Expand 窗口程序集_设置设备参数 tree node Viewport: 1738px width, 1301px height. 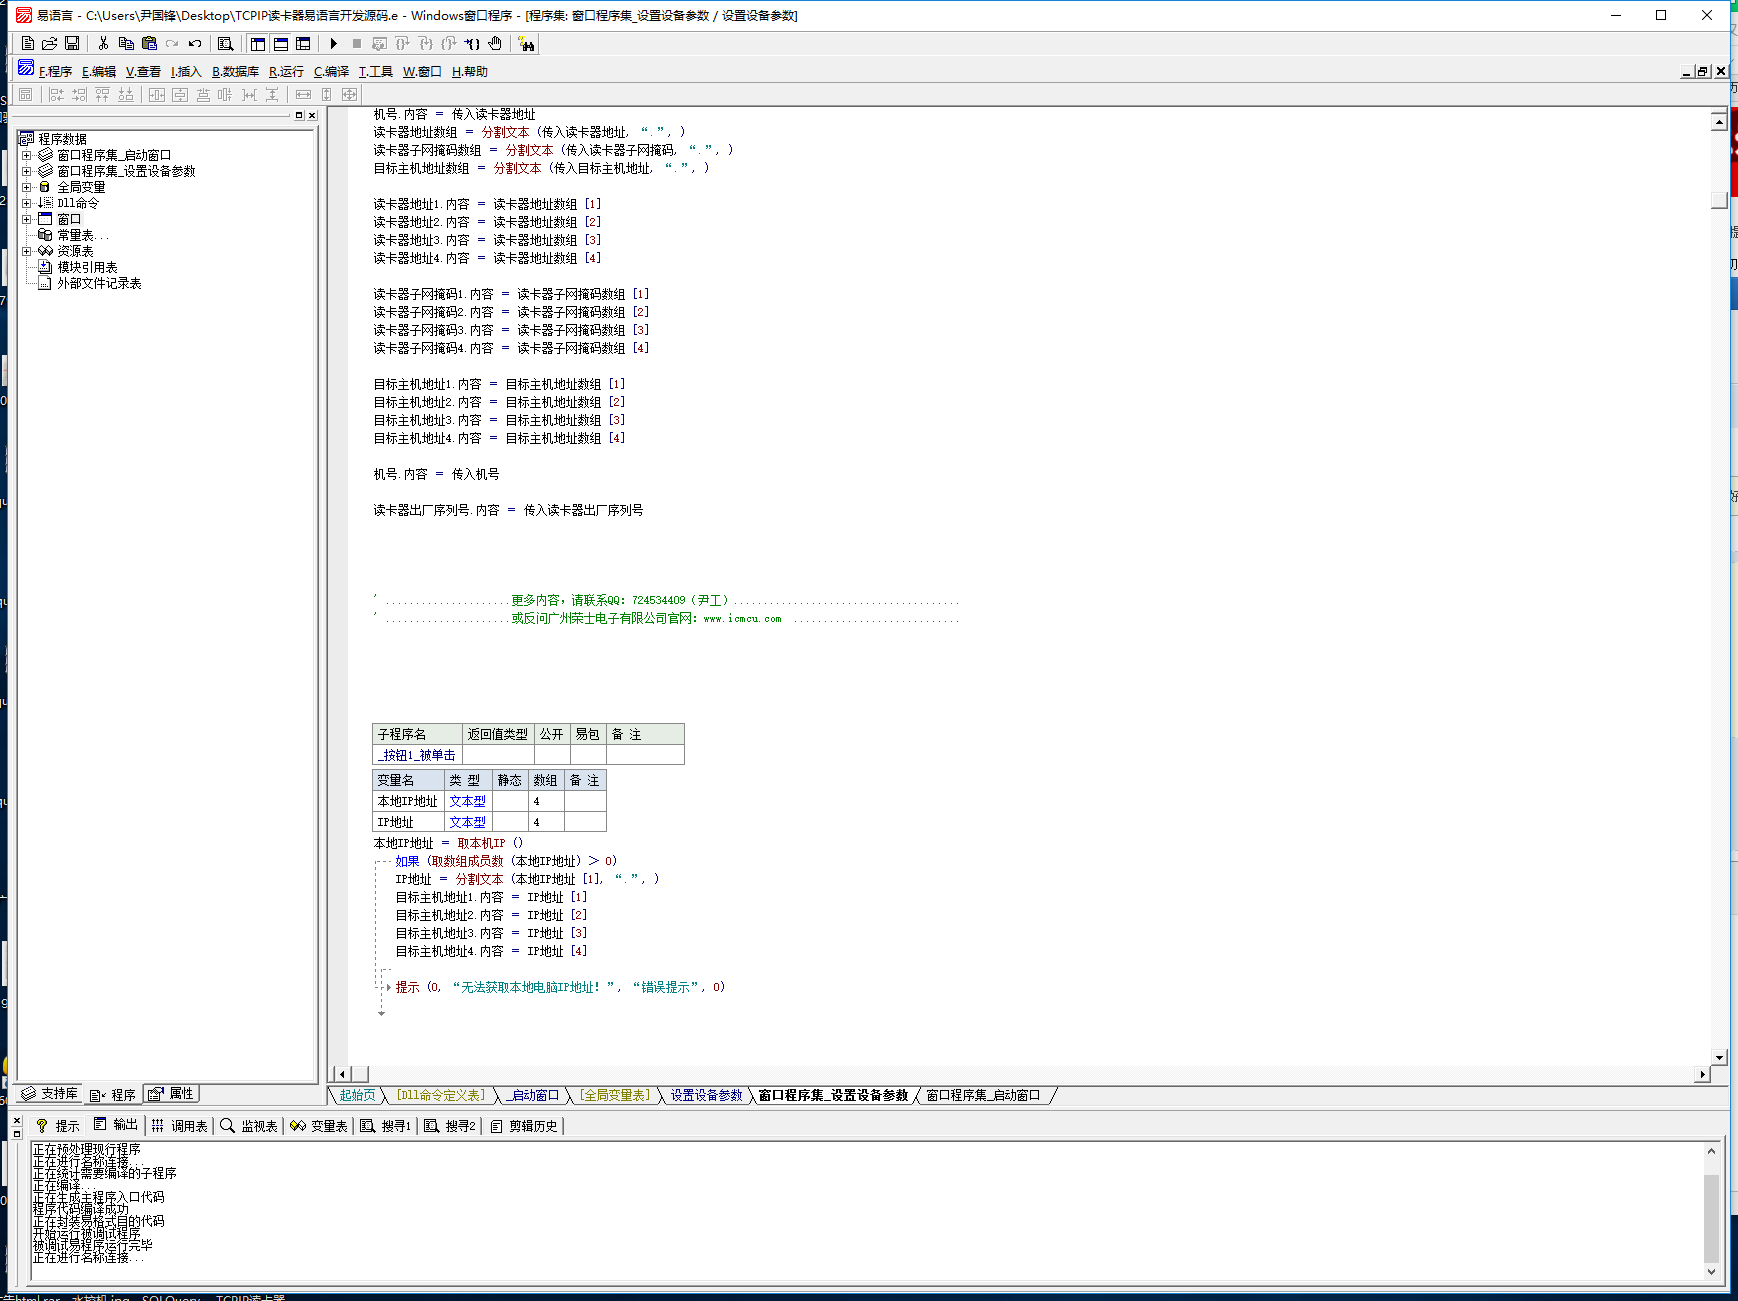(27, 171)
